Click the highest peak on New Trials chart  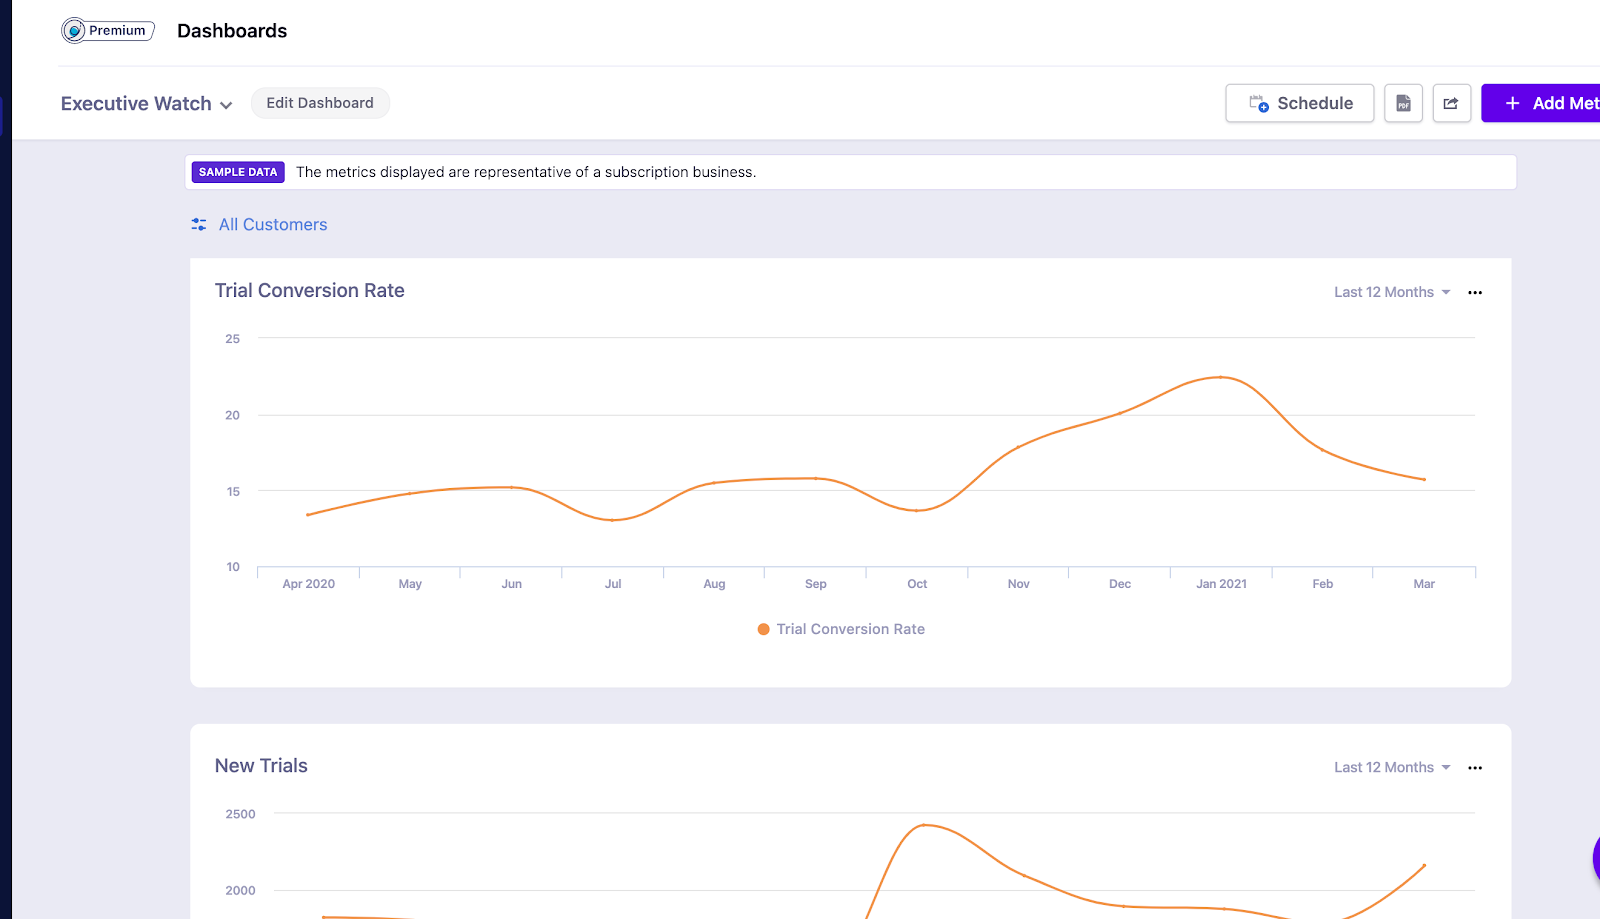(924, 825)
